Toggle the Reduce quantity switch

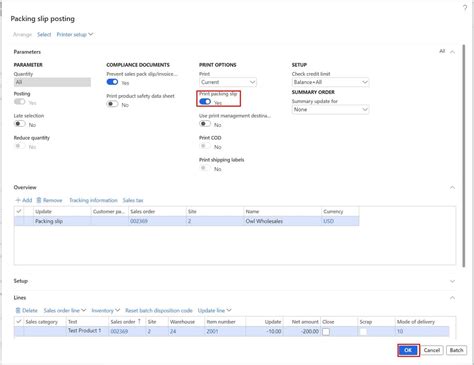coord(20,146)
